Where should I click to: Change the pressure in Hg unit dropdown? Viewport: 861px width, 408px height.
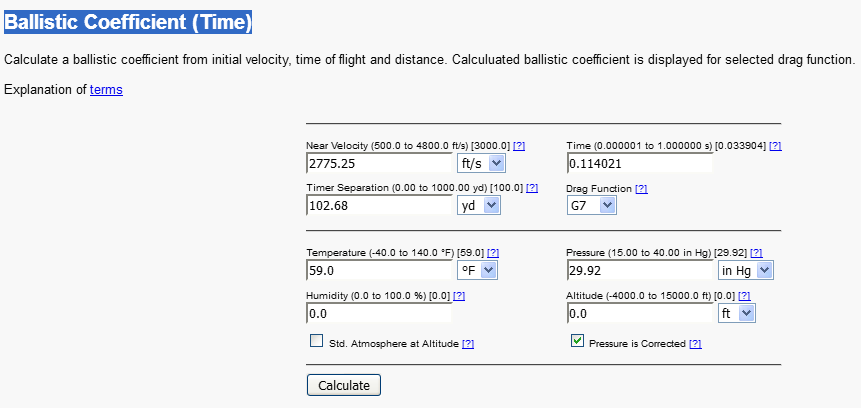click(746, 270)
